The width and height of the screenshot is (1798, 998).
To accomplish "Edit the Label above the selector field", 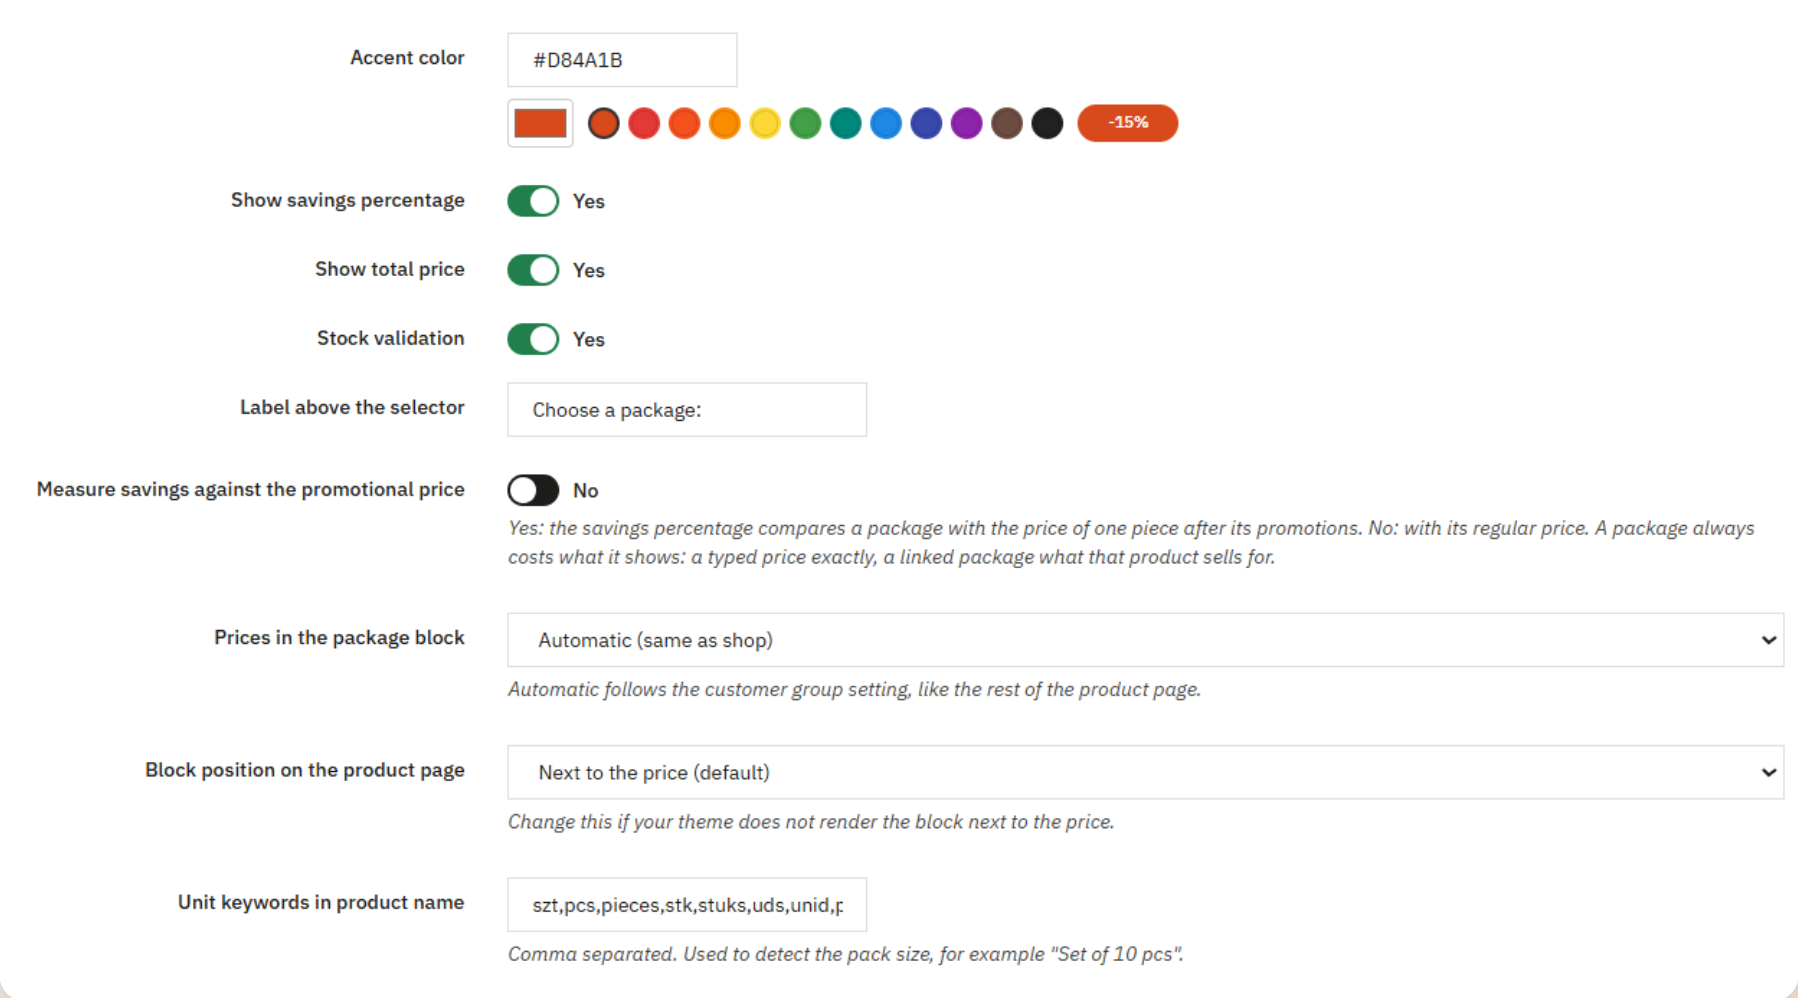I will coord(687,410).
